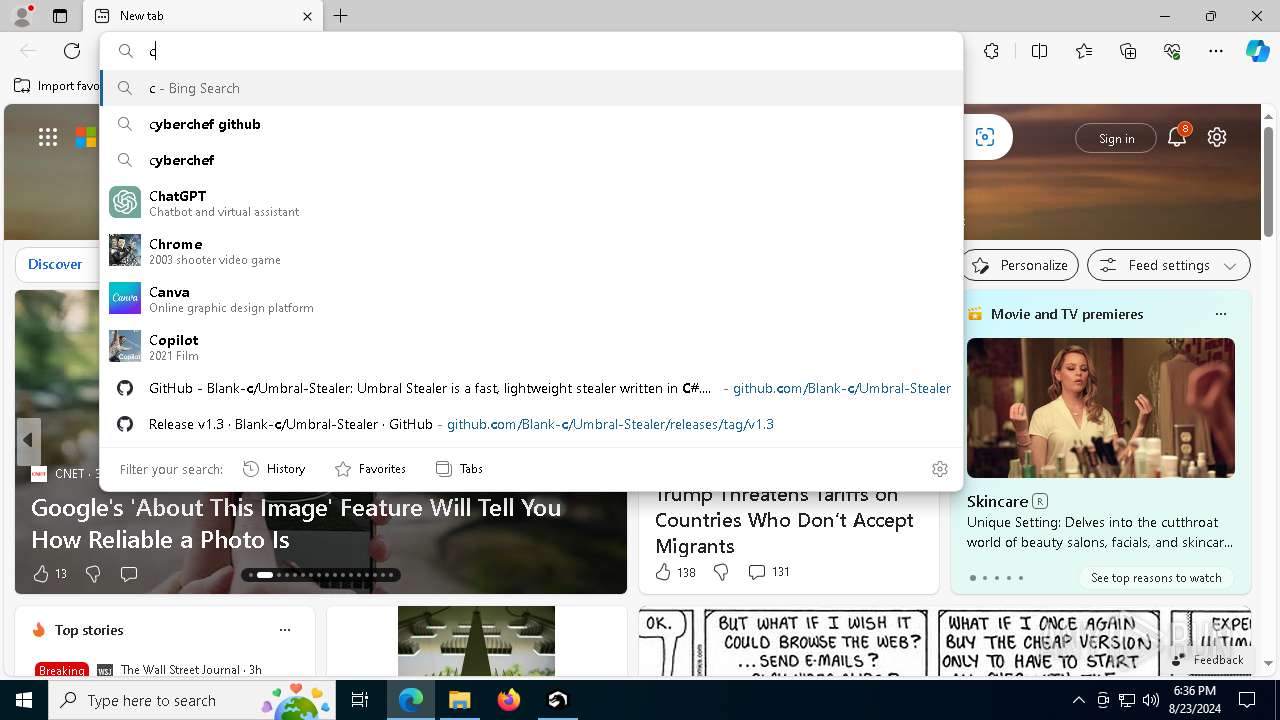
Task: Select the ChatGPT chatbot suggestion
Action: coord(532,202)
